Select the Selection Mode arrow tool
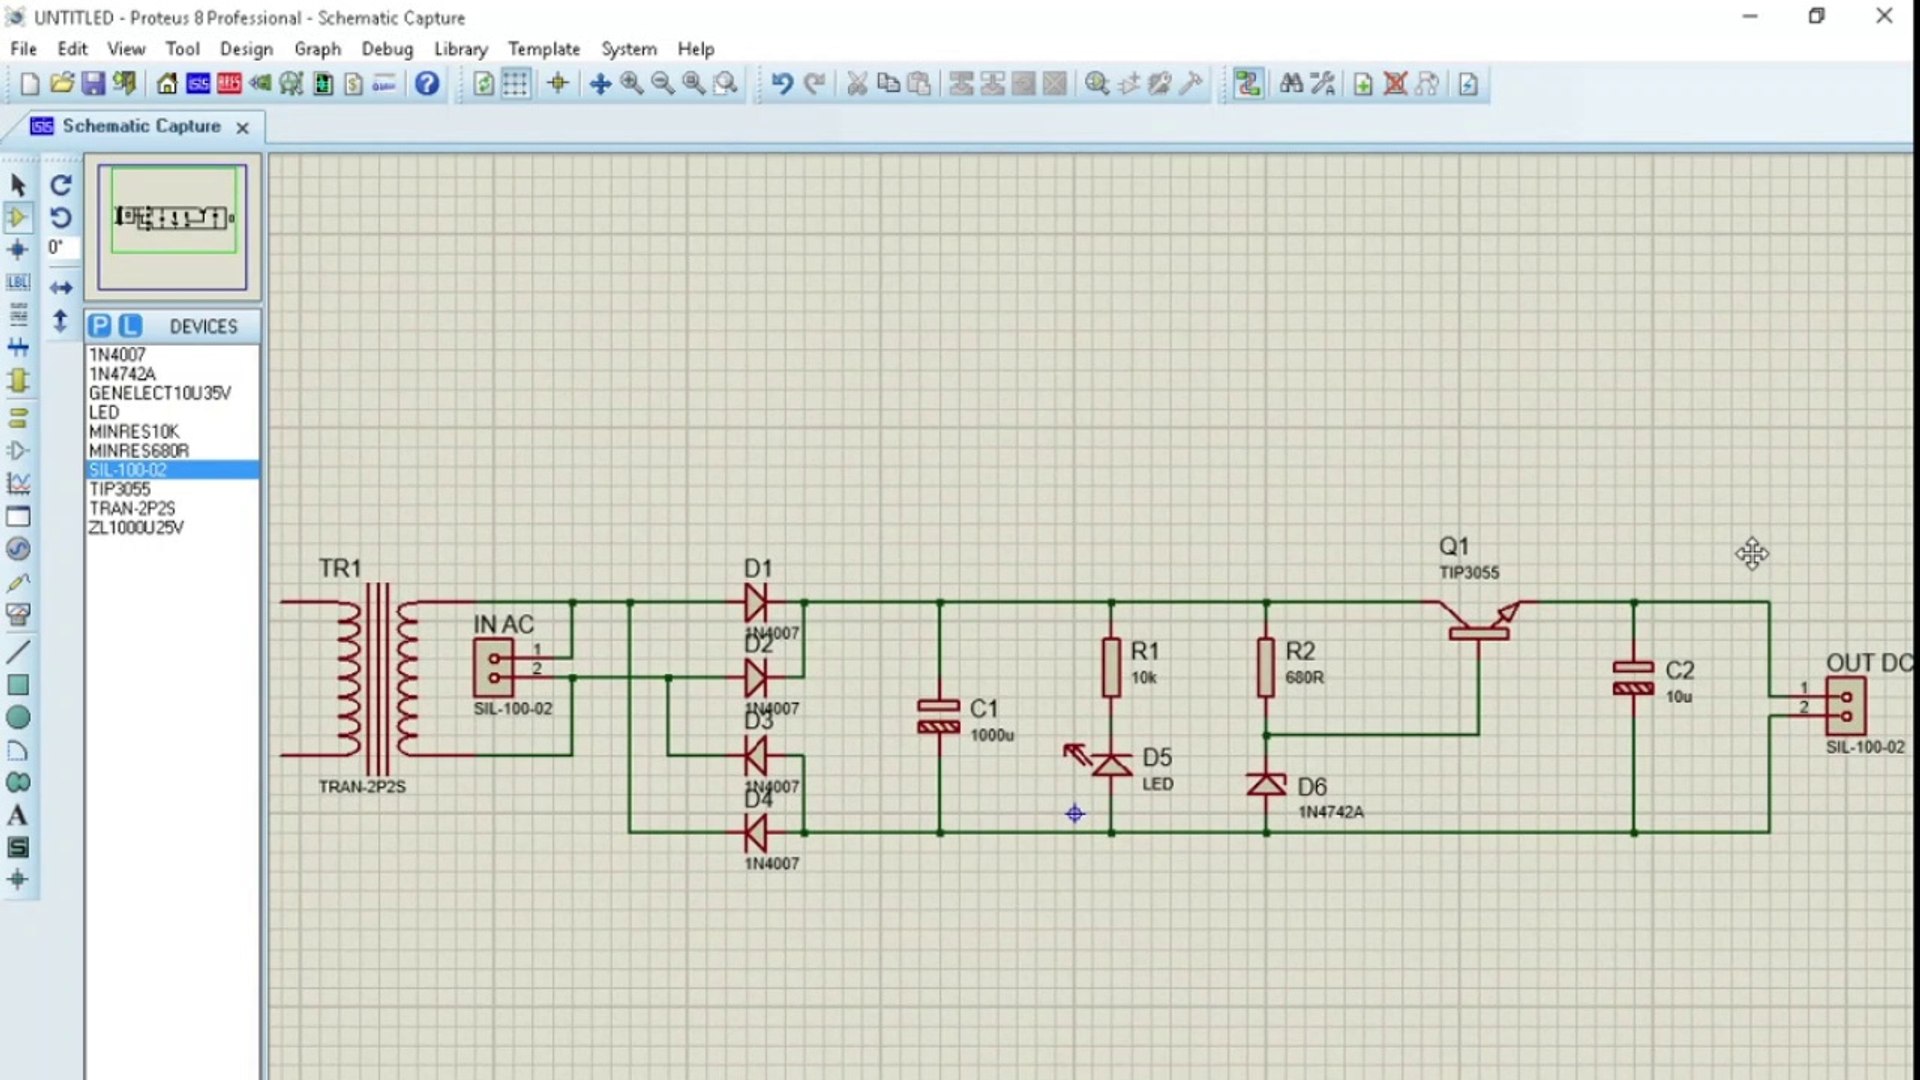 tap(17, 185)
